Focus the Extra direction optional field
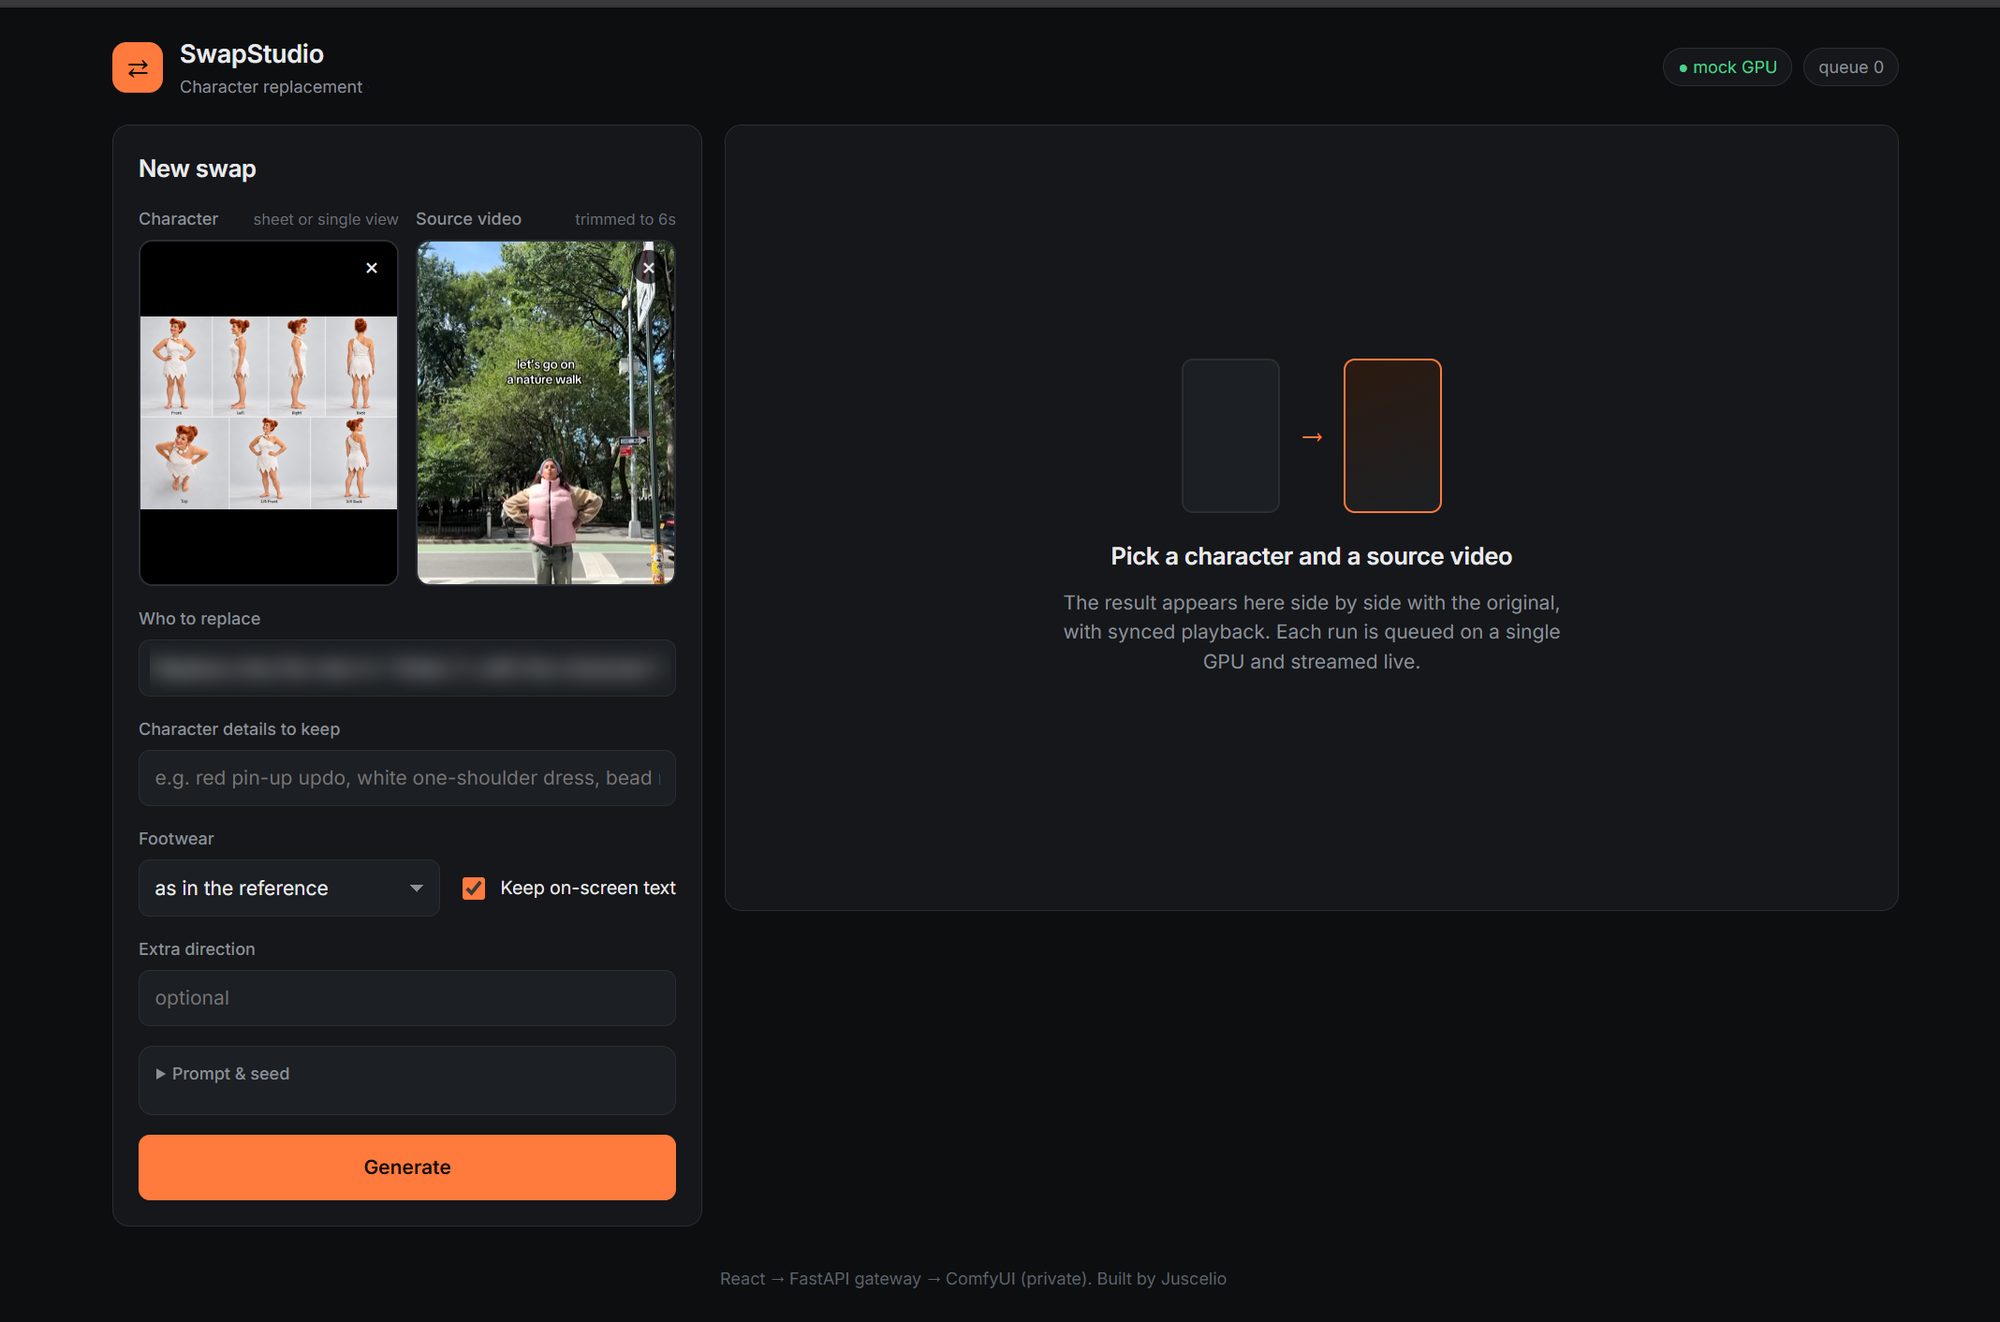The height and width of the screenshot is (1322, 2000). coord(407,998)
